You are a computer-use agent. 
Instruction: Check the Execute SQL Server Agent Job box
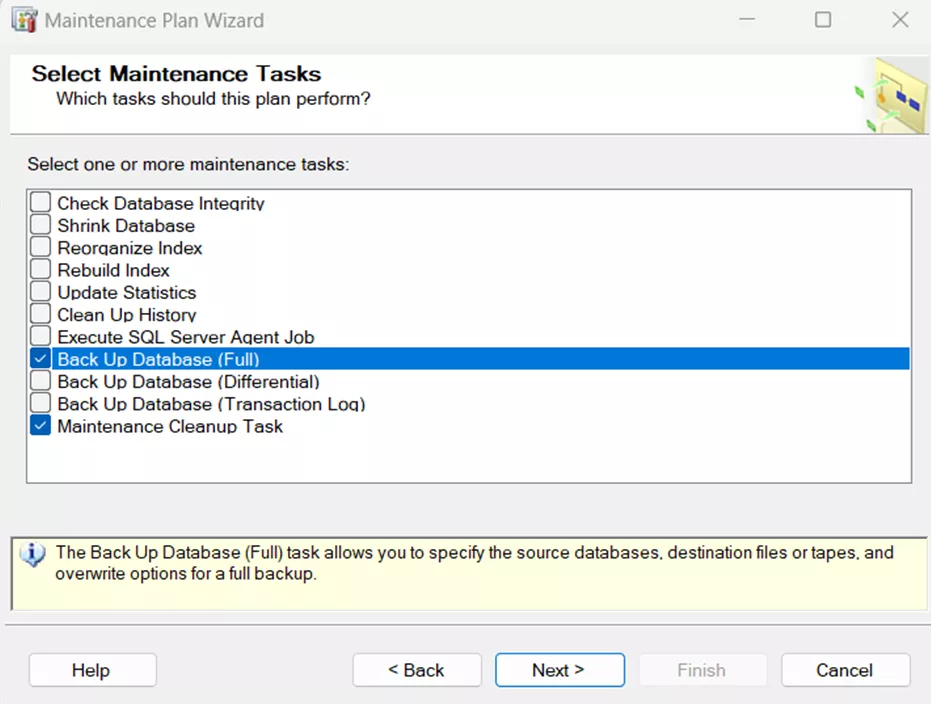click(x=40, y=336)
